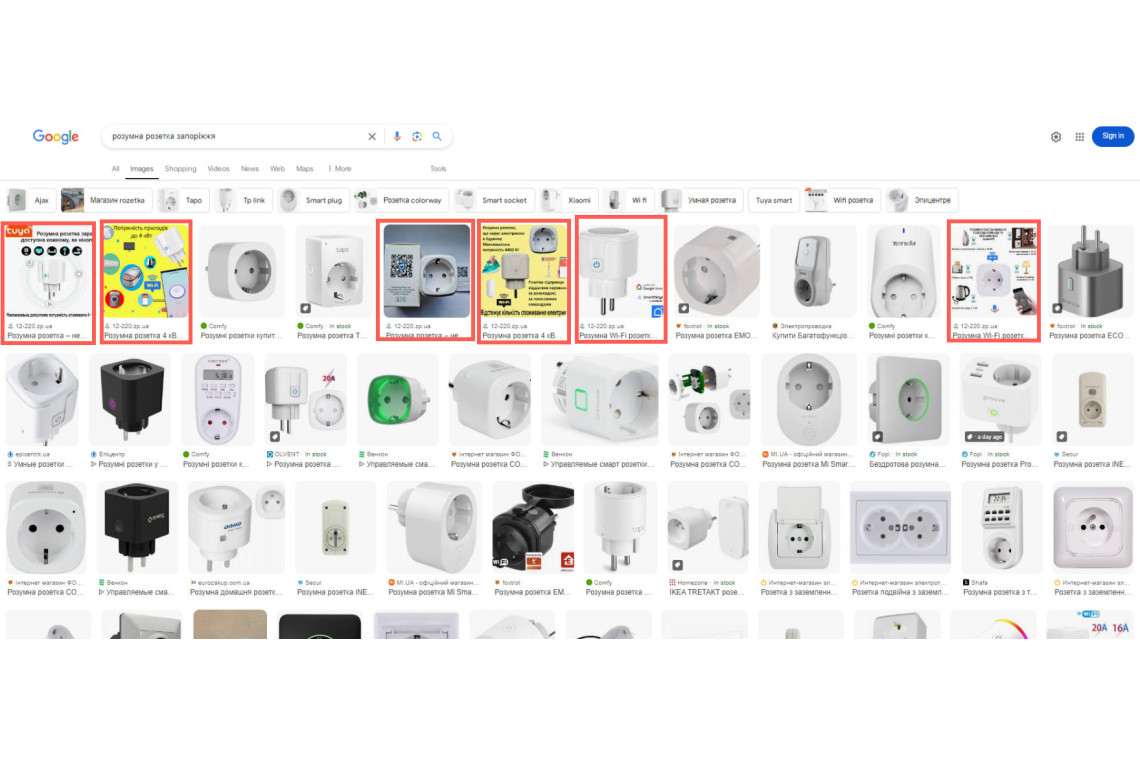The width and height of the screenshot is (1140, 760).
Task: Open the socket with QR code box thumbnail
Action: [427, 272]
